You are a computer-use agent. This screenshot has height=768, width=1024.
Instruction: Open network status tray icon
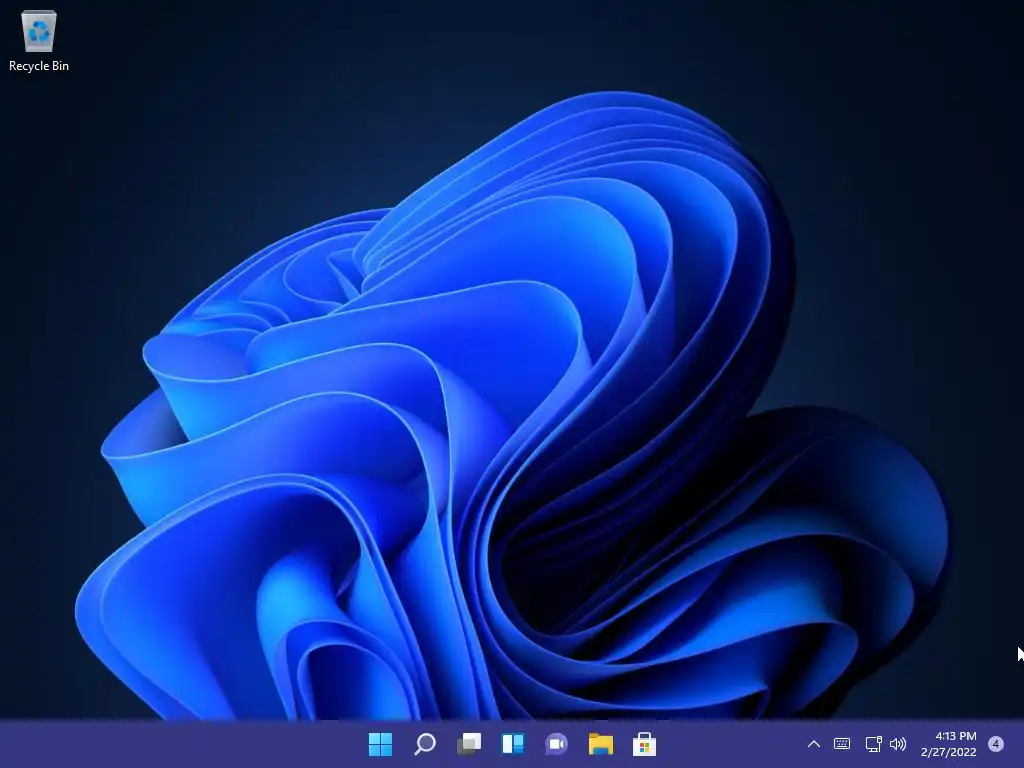click(x=873, y=744)
